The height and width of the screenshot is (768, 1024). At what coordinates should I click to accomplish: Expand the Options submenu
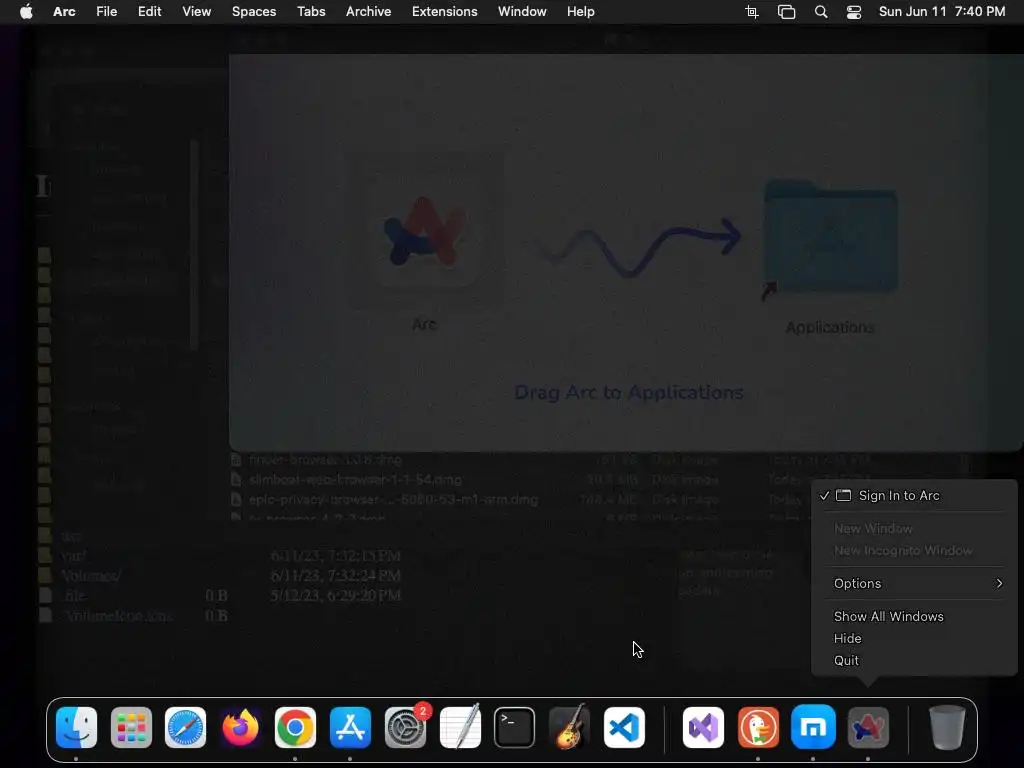(x=914, y=583)
